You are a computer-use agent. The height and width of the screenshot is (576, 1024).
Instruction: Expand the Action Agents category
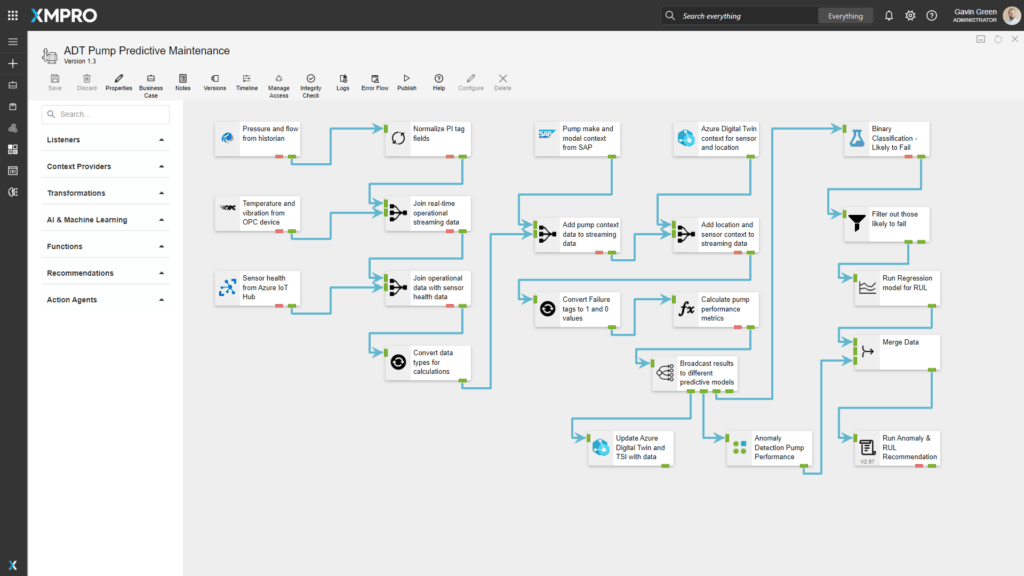pos(105,300)
